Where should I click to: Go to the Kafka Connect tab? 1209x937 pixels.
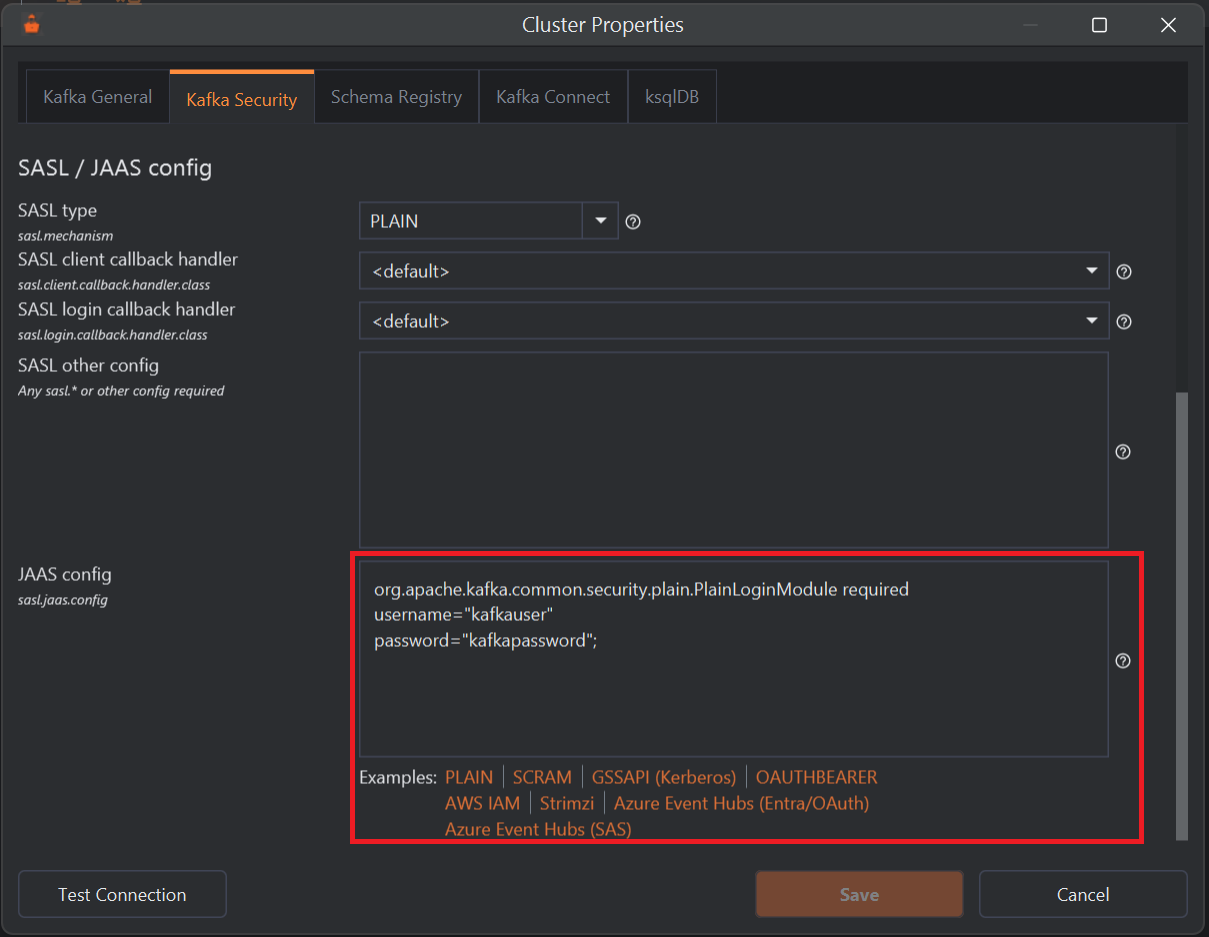(x=553, y=97)
